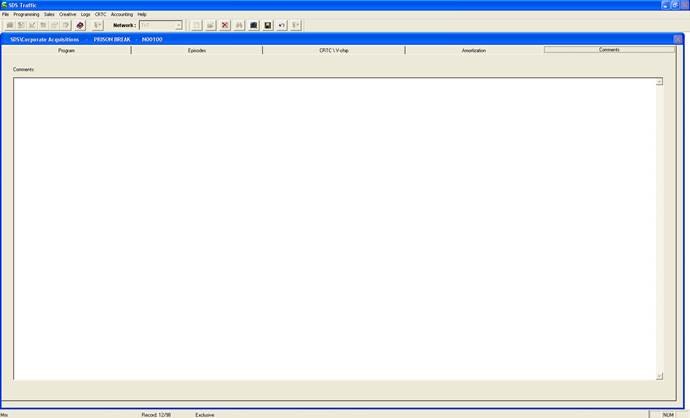Click the binoculars find icon
This screenshot has width=690, height=418.
click(239, 25)
